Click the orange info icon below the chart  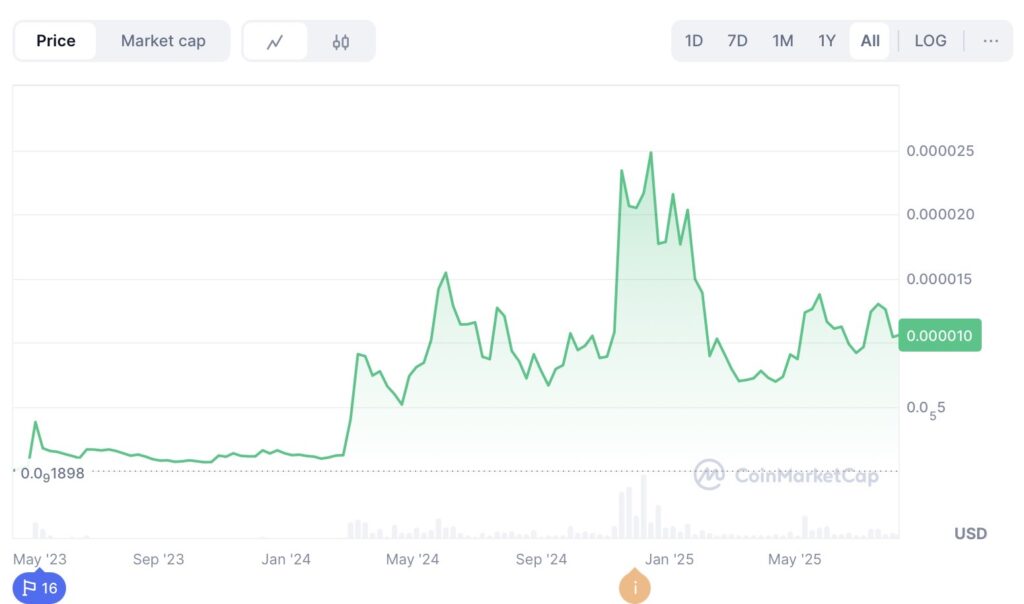click(633, 588)
